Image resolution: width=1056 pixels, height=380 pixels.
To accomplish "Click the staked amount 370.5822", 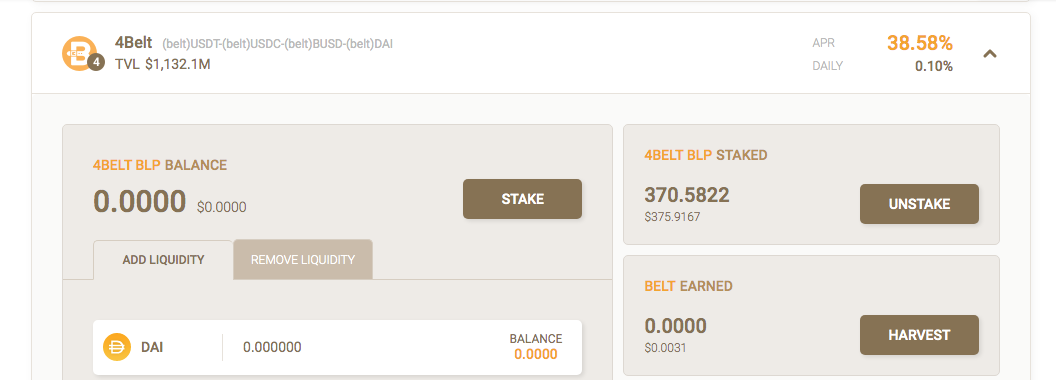I will point(687,195).
